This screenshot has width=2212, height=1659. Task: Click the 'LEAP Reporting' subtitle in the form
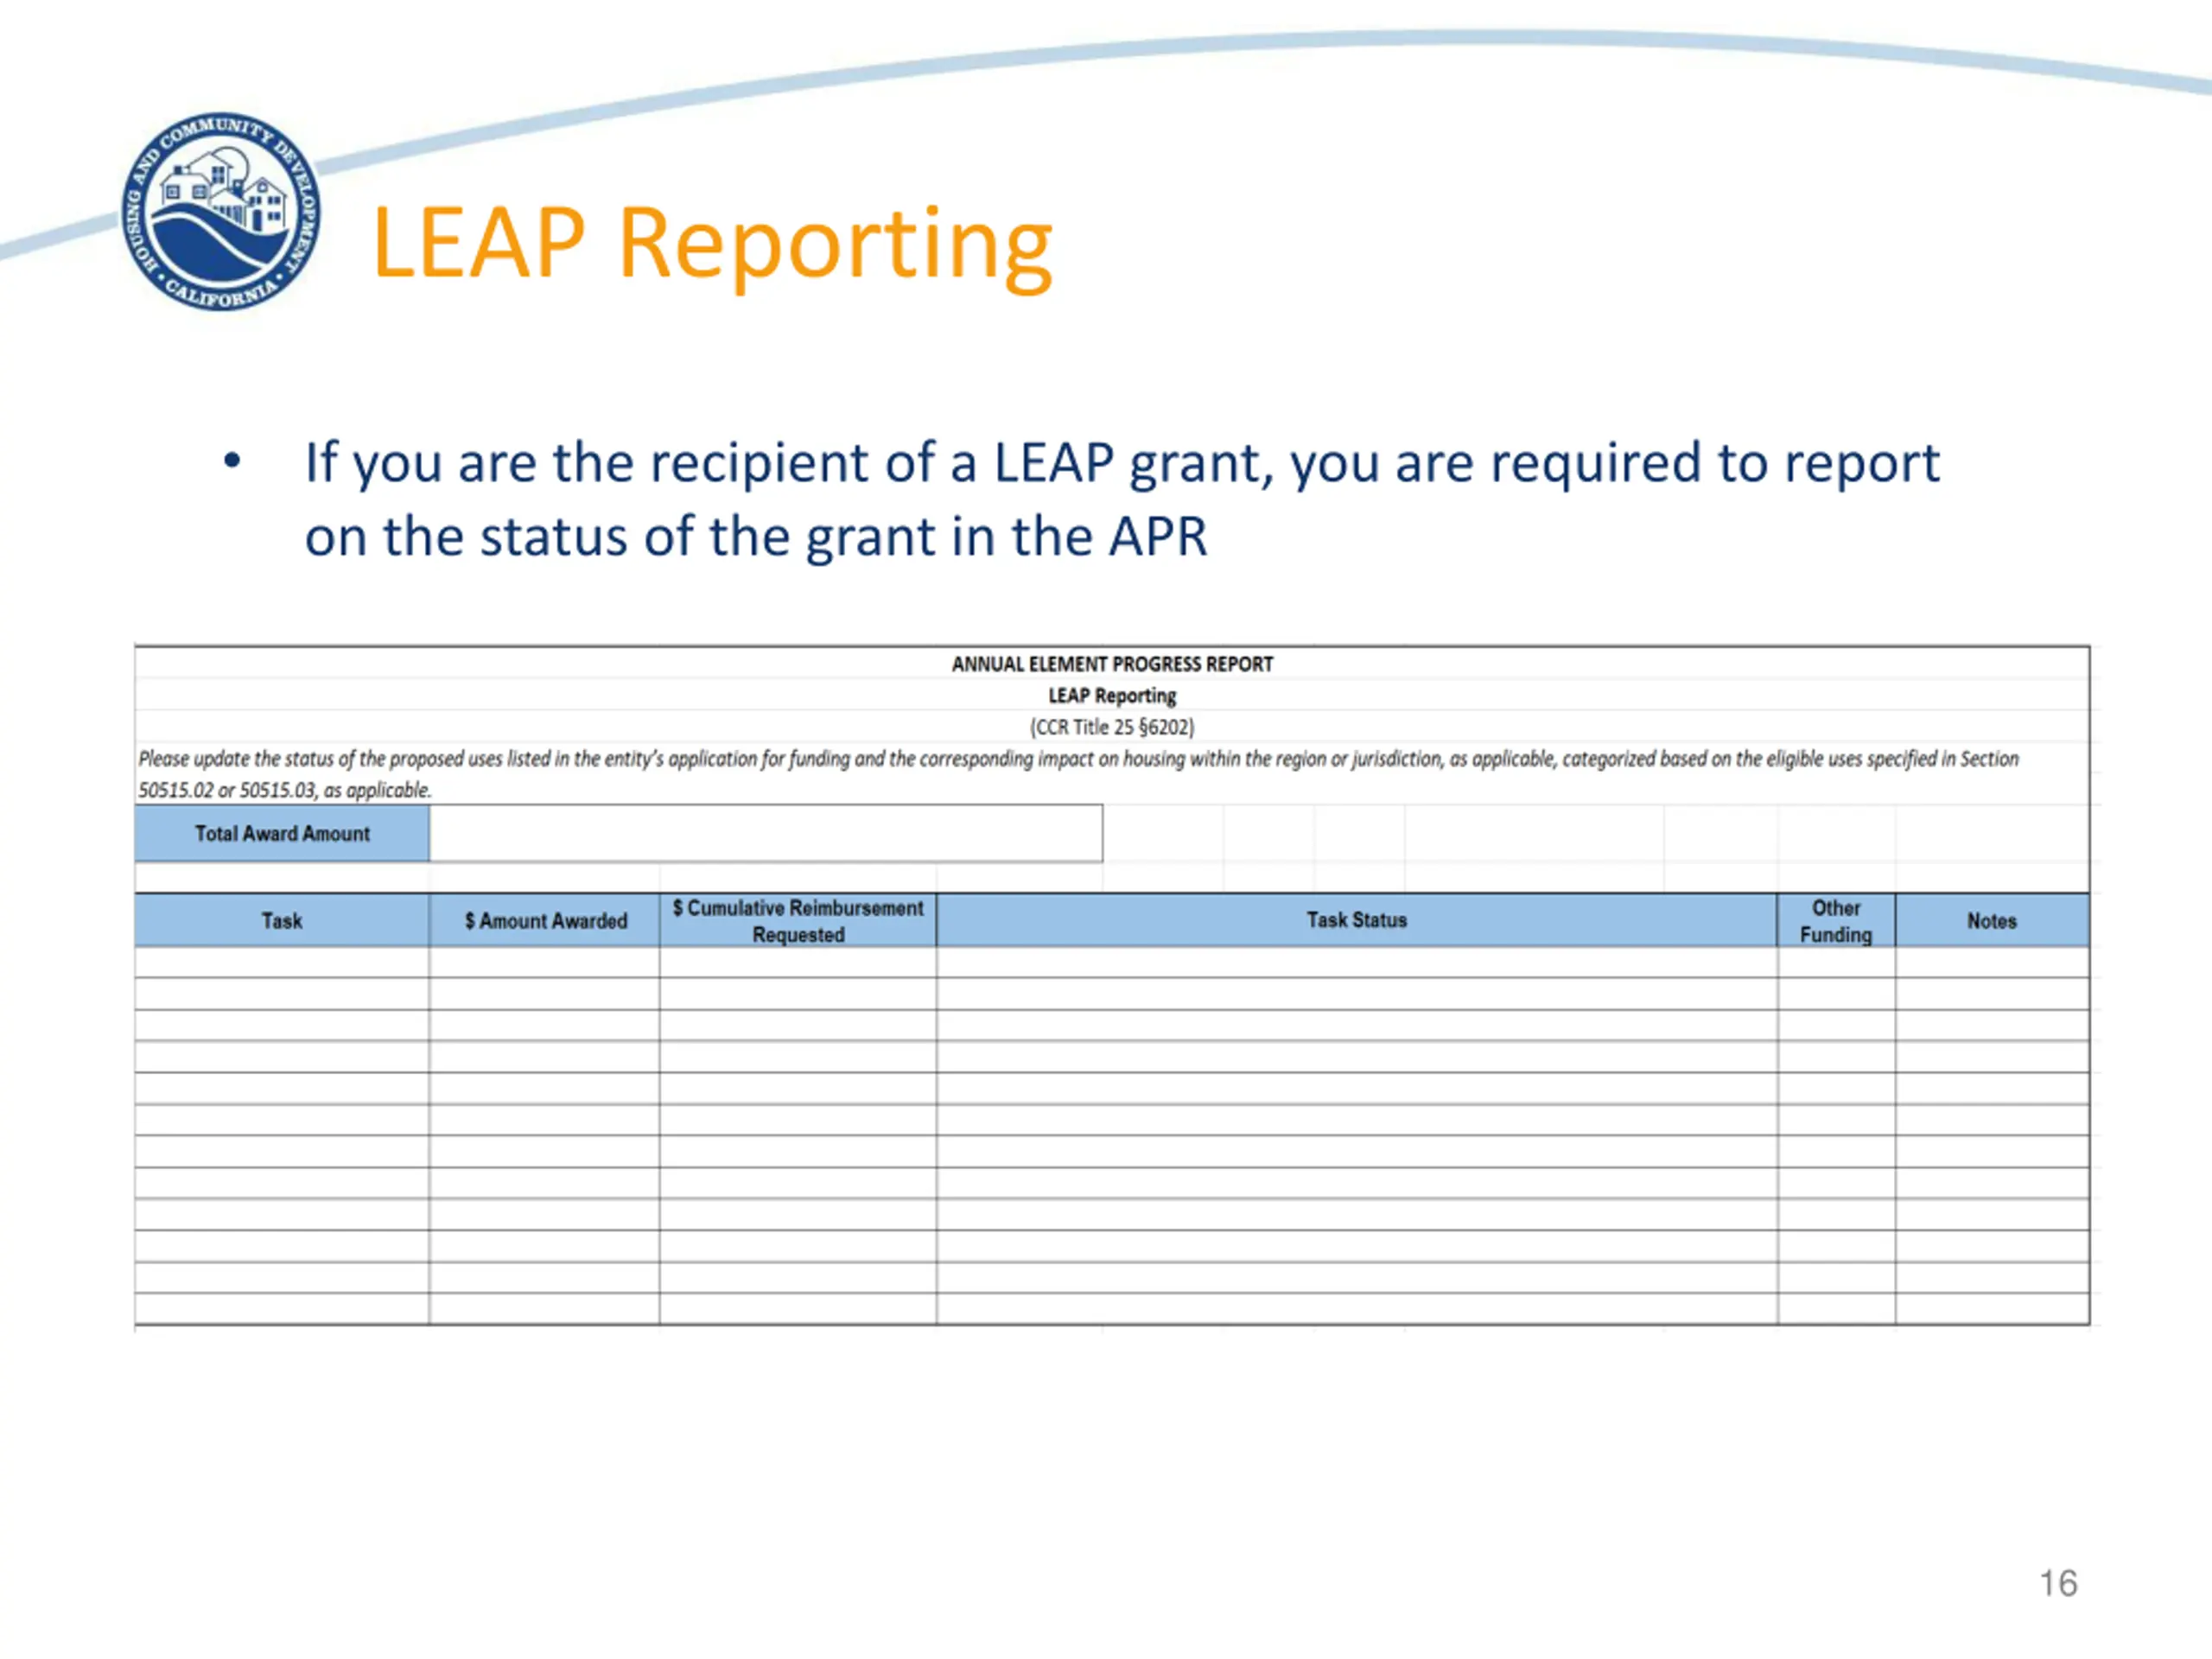1112,695
